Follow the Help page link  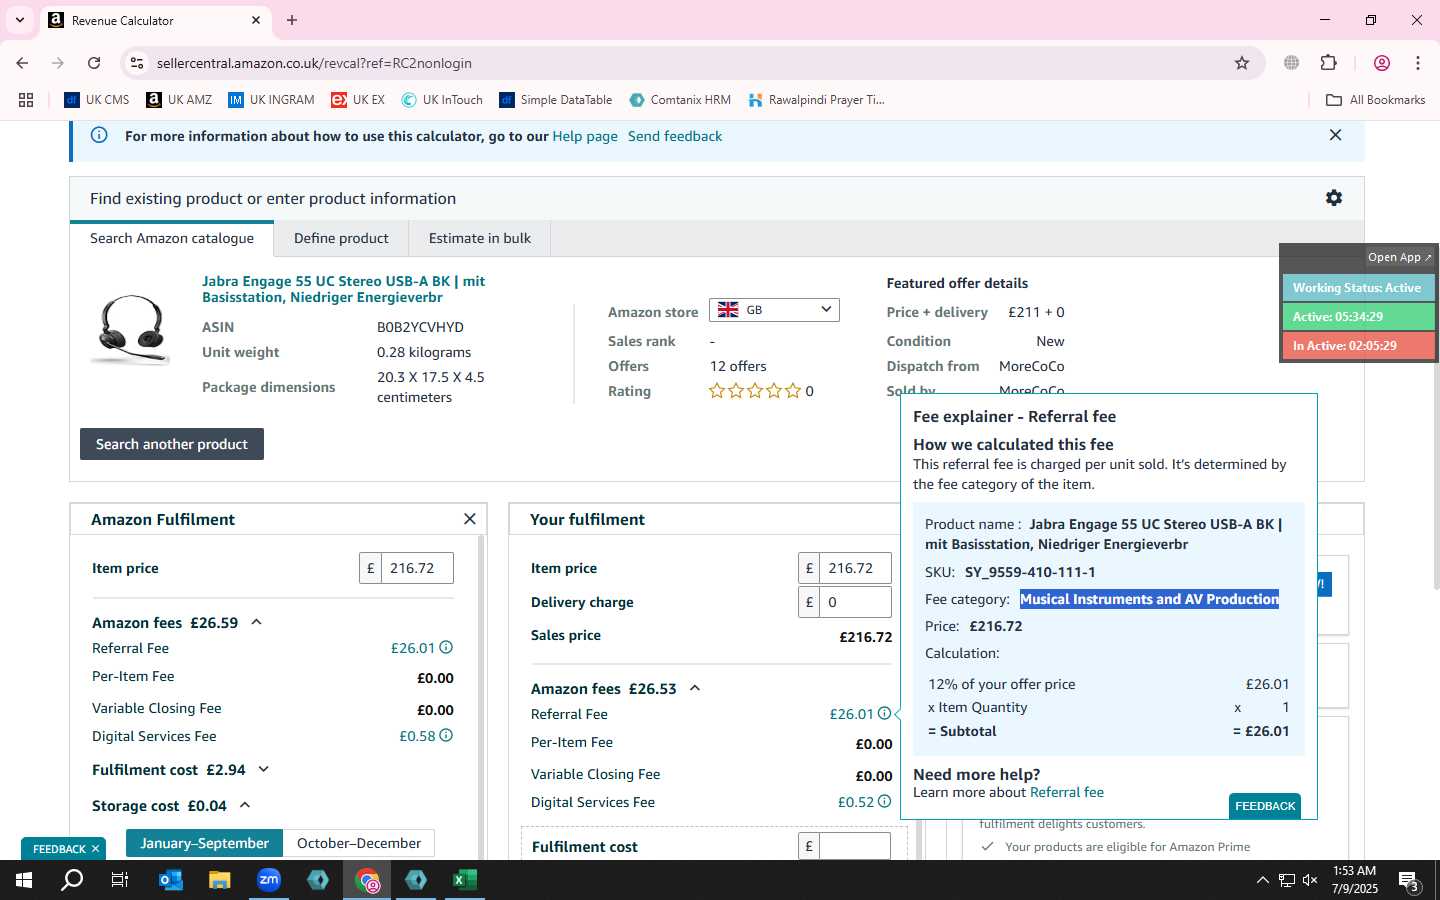pos(585,136)
